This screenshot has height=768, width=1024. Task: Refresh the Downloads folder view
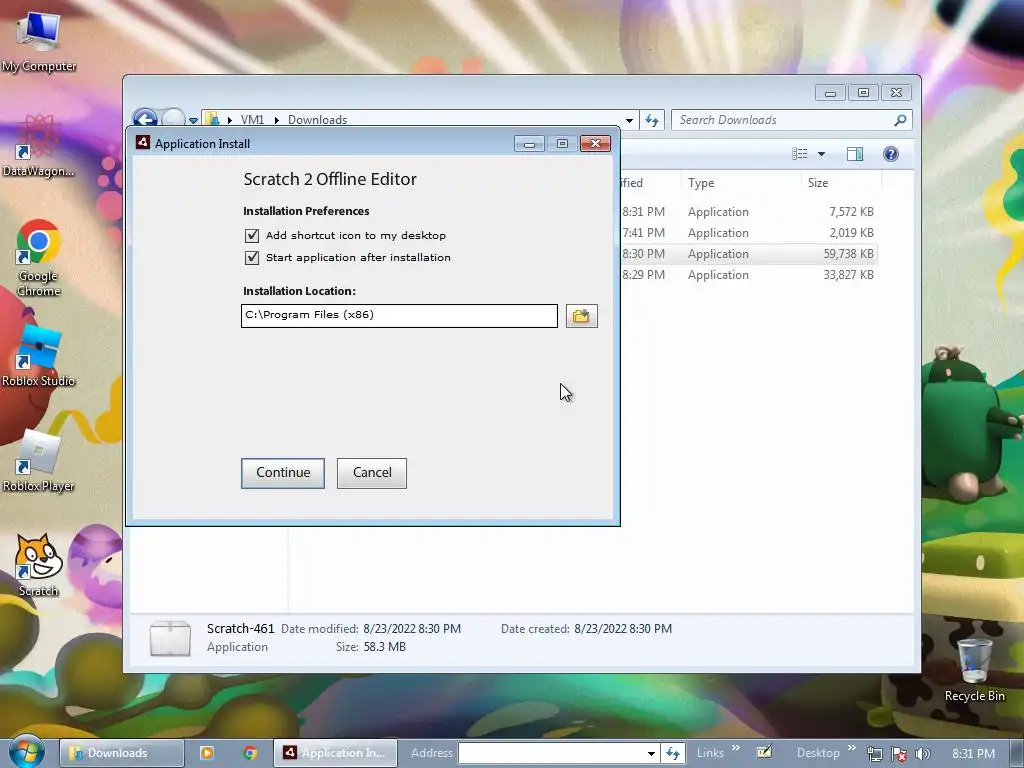point(652,120)
